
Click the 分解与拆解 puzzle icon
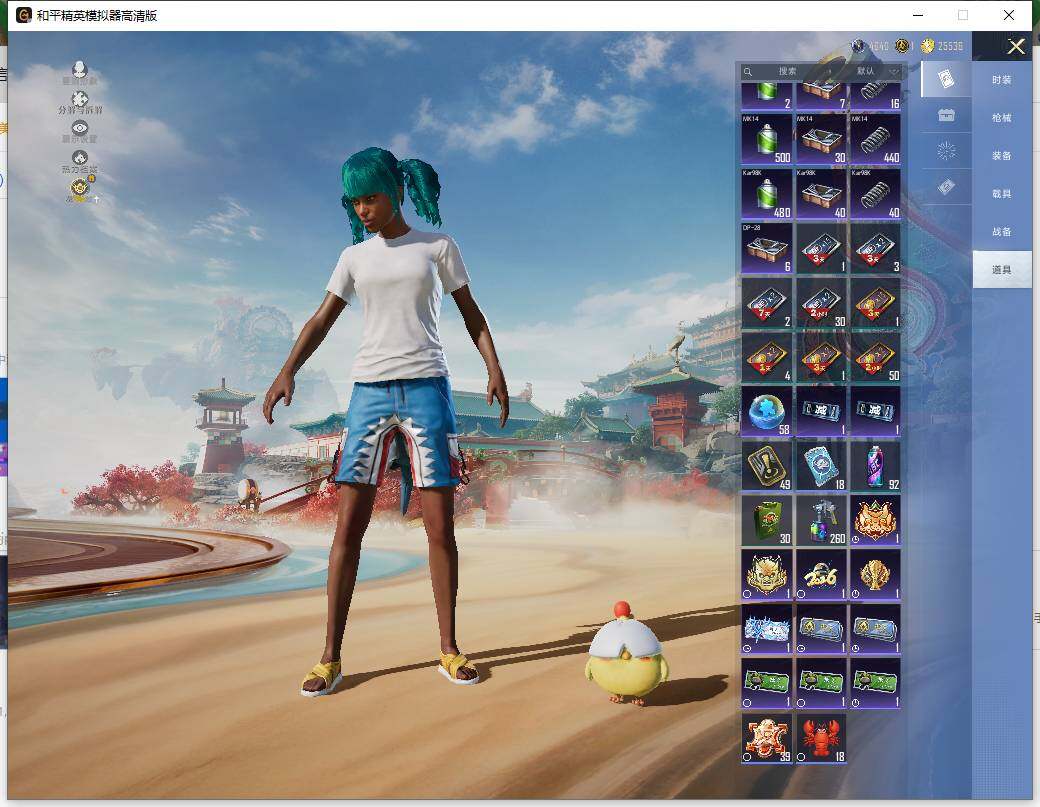pos(80,100)
